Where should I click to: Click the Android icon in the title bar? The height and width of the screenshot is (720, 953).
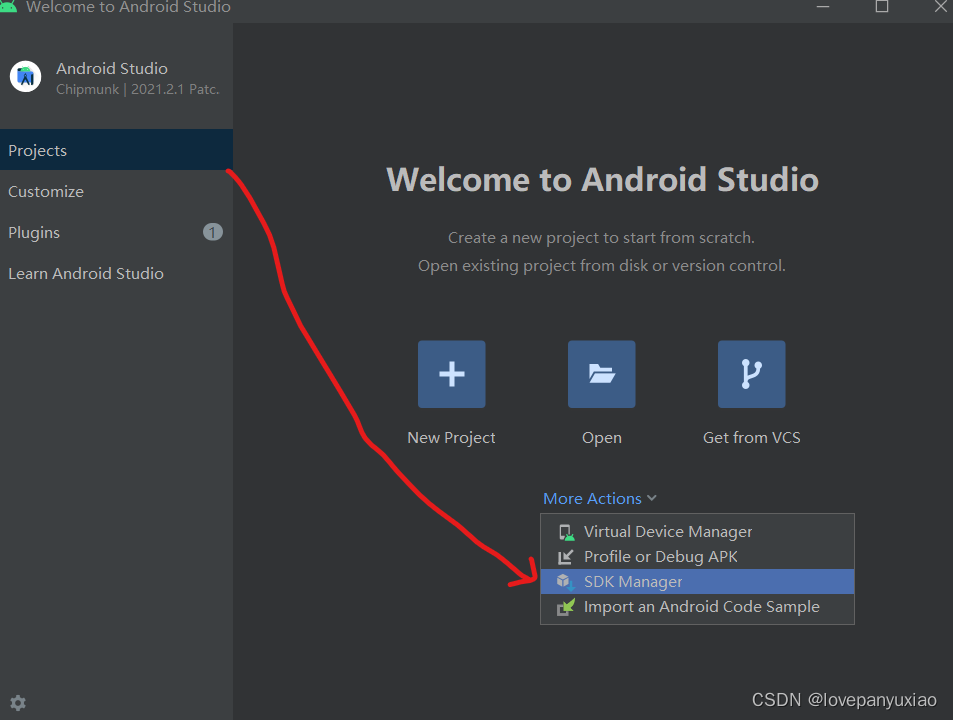click(x=8, y=6)
